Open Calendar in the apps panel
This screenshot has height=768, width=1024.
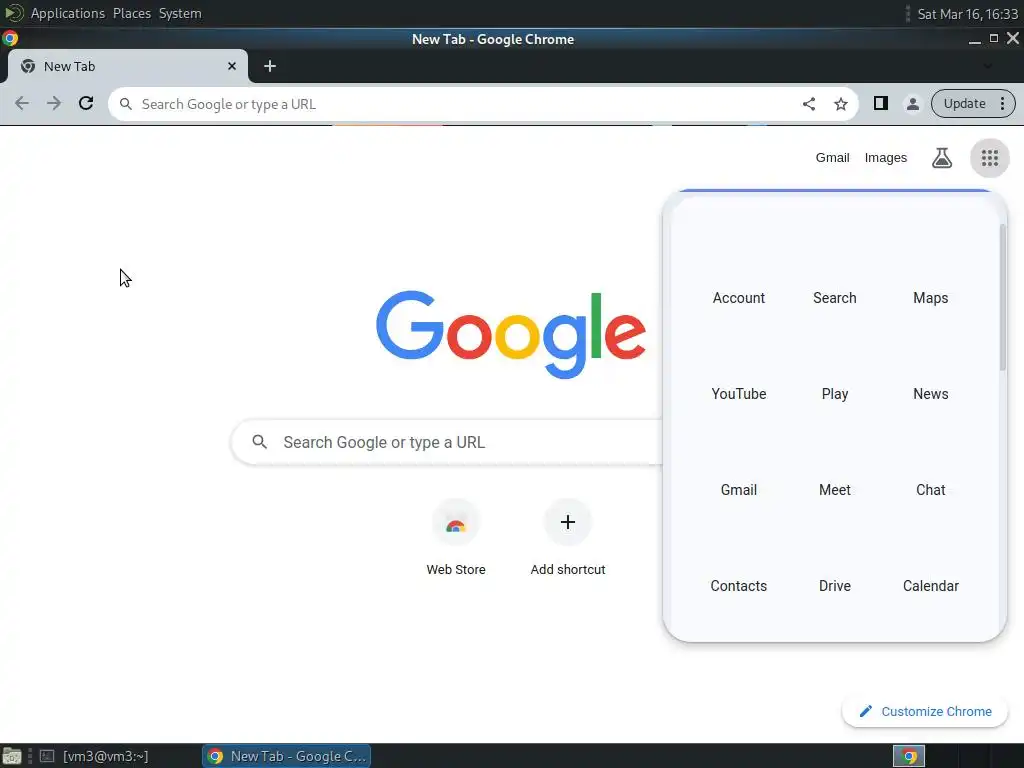(930, 586)
